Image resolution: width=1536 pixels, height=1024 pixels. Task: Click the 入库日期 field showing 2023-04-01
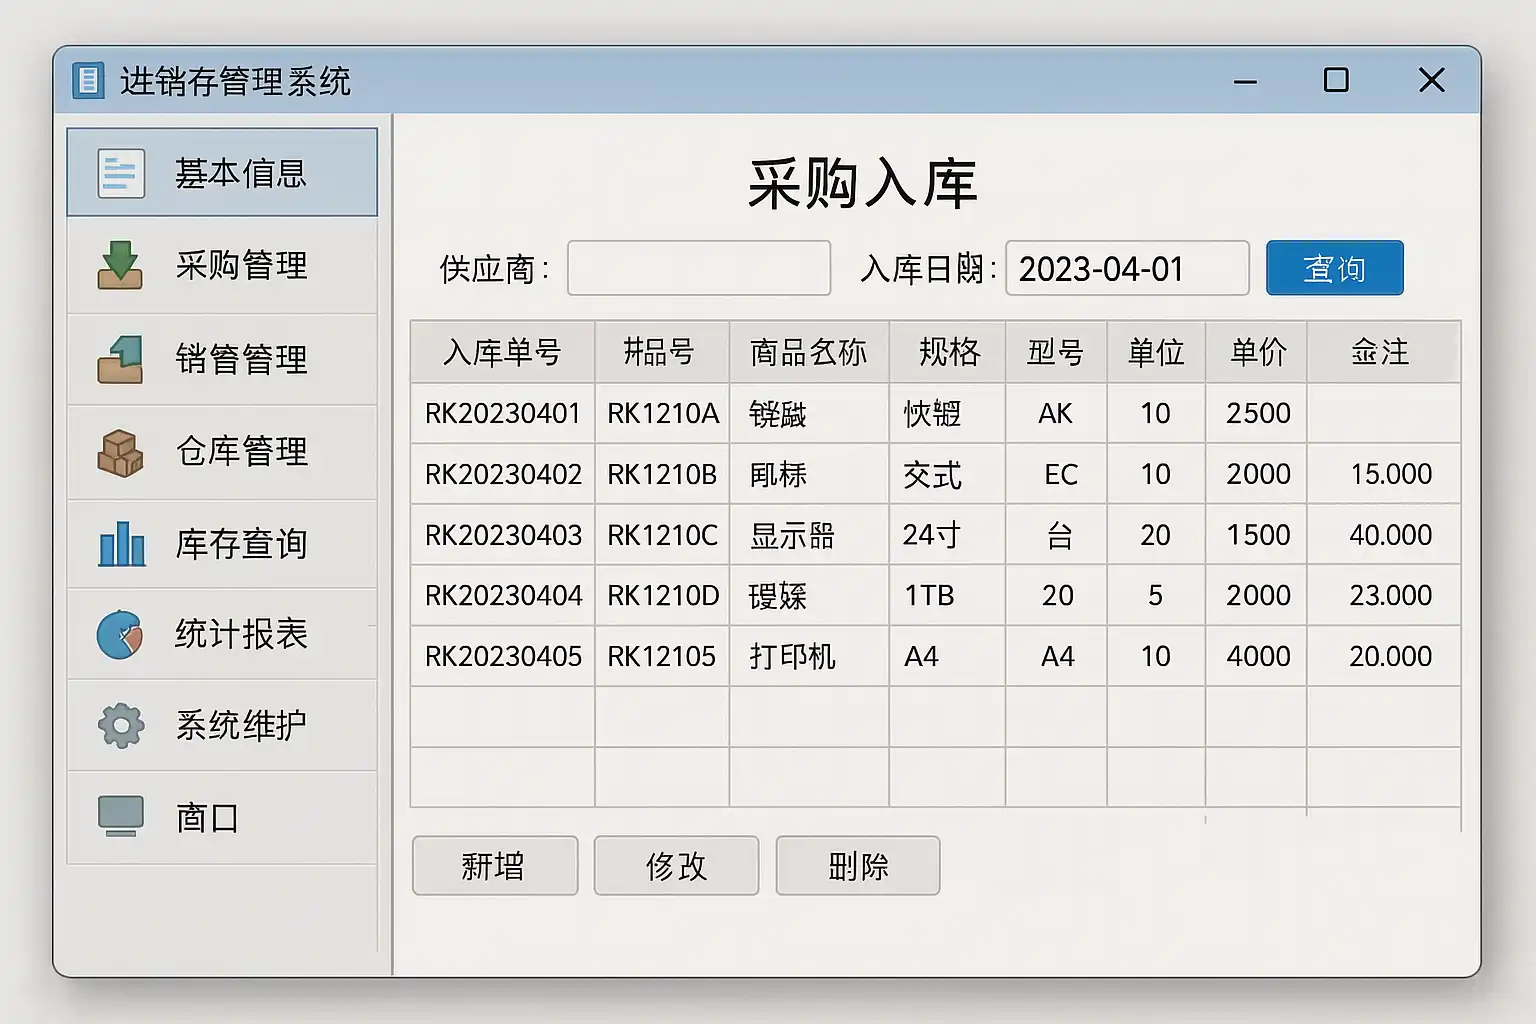(x=1127, y=268)
